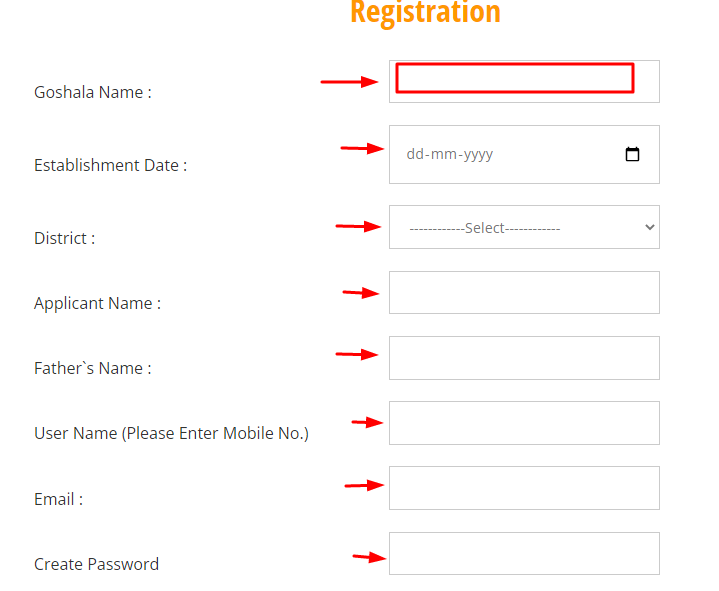Click the Applicant Name label
The width and height of the screenshot is (719, 591).
coord(97,304)
